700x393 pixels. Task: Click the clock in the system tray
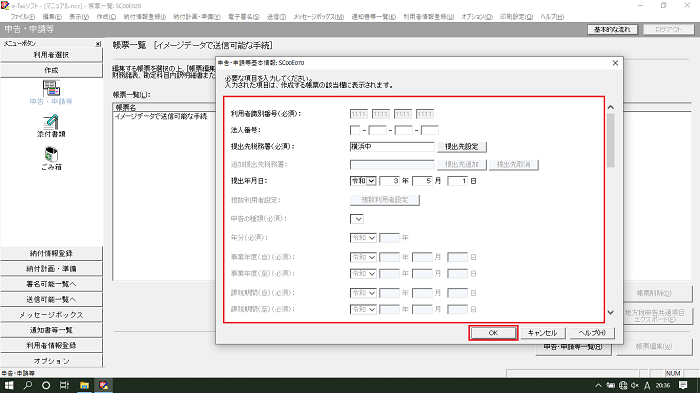pos(663,385)
